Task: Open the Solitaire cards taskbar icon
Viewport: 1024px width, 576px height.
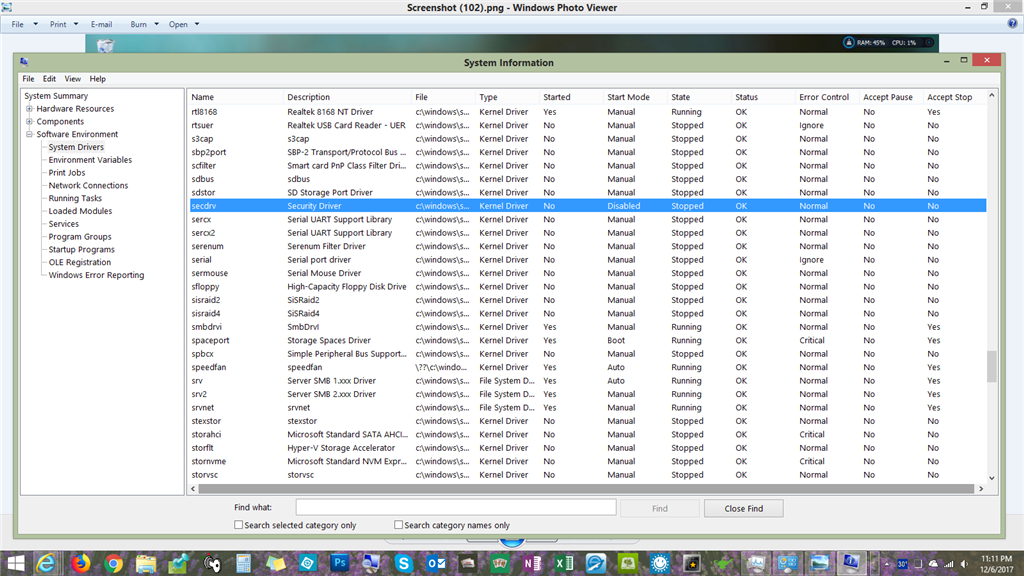Action: click(x=500, y=563)
